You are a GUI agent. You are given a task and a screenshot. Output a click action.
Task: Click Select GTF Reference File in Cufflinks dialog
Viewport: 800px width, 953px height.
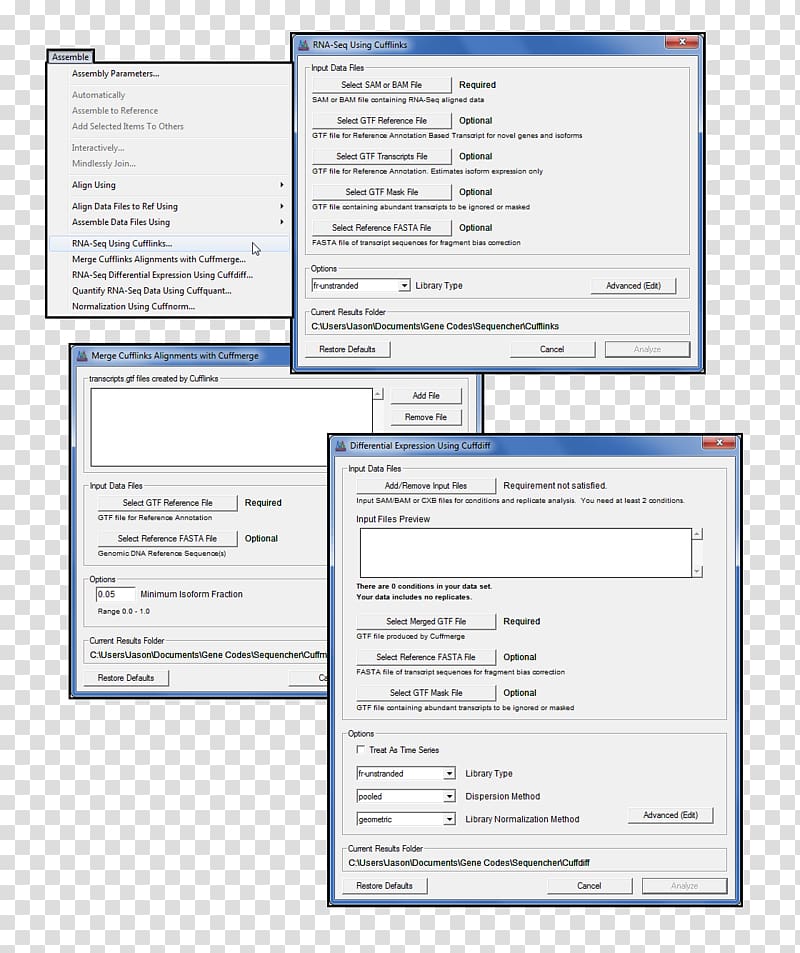tap(382, 121)
